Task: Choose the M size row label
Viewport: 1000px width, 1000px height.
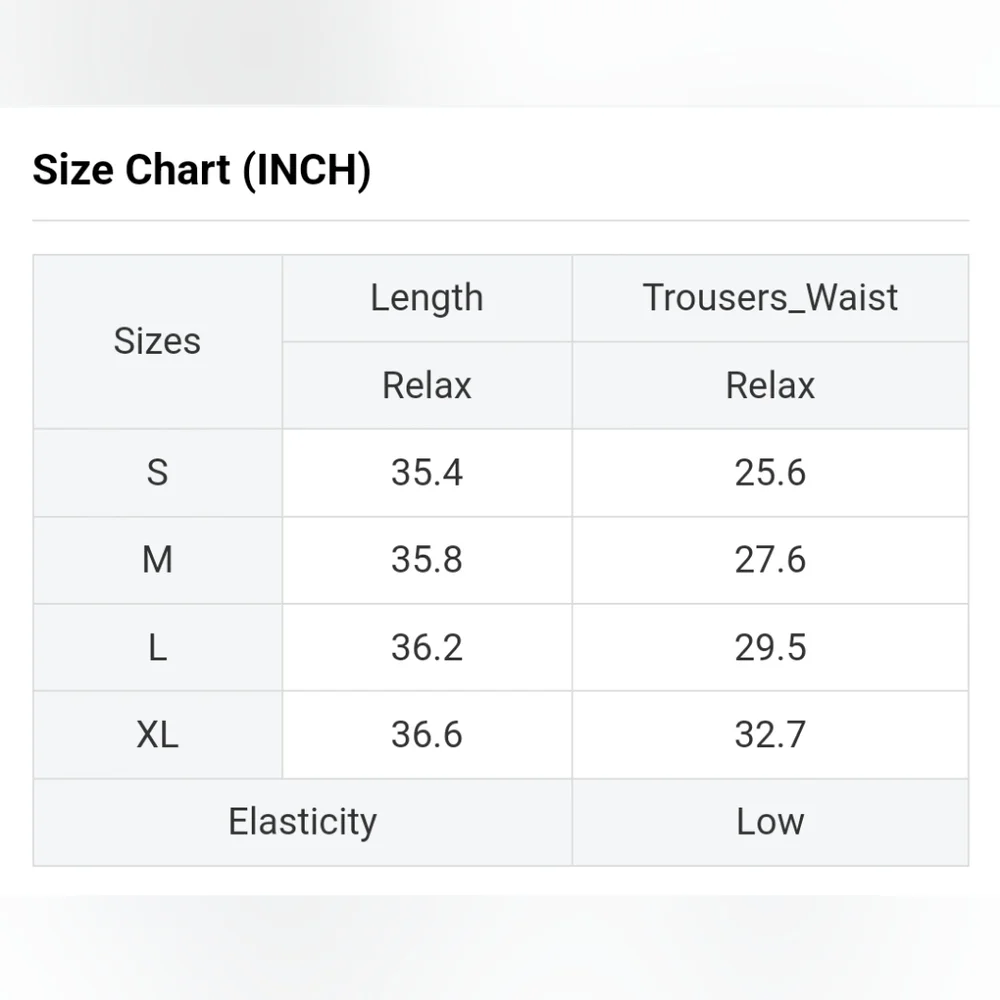Action: click(157, 560)
